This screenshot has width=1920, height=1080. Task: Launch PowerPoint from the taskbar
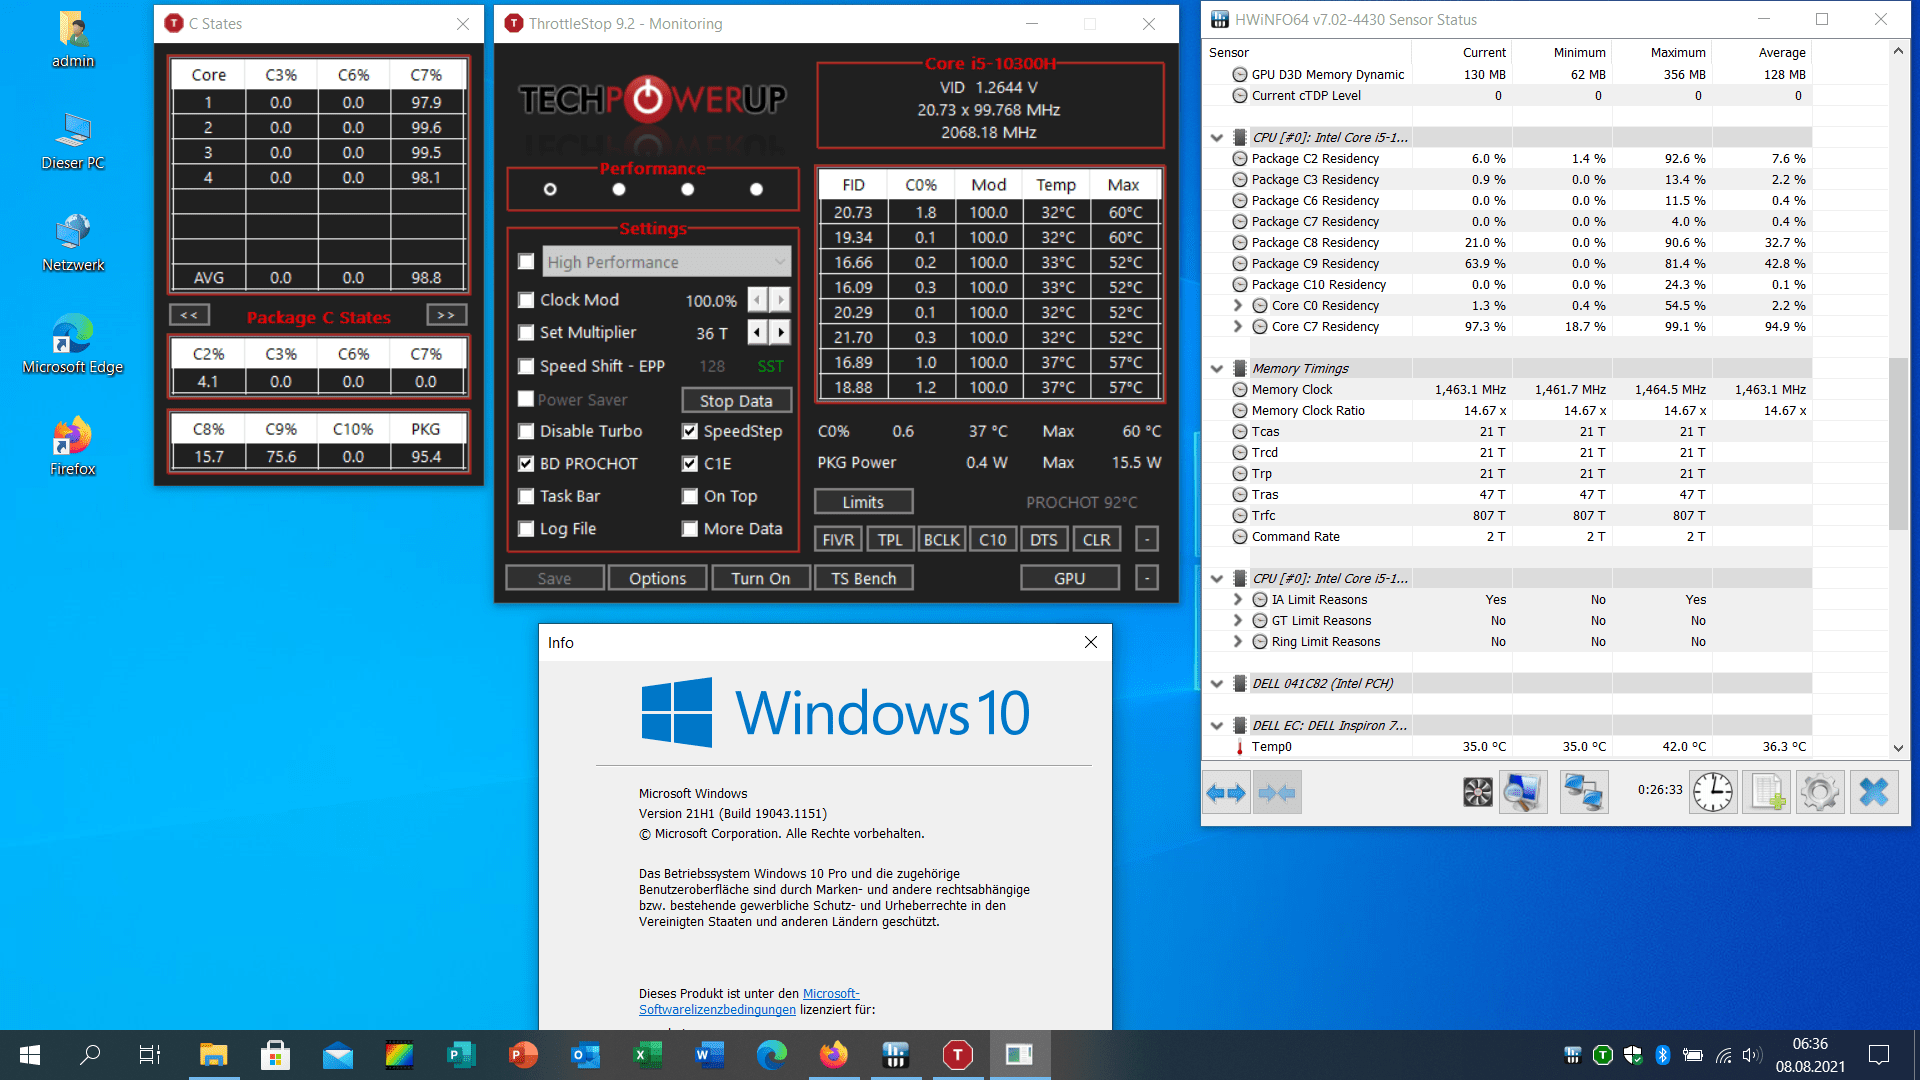coord(523,1055)
